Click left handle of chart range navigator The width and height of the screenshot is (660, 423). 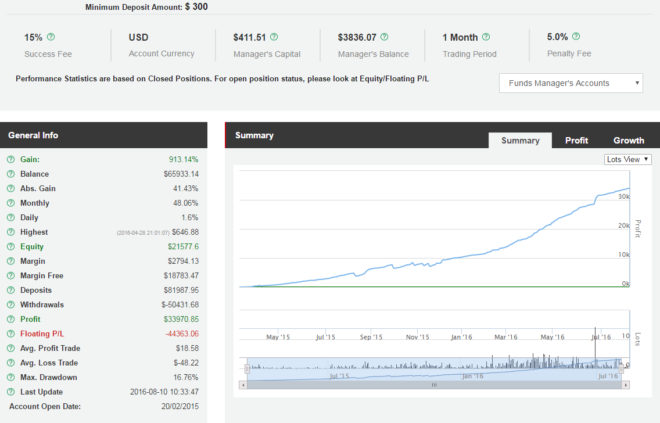point(246,369)
